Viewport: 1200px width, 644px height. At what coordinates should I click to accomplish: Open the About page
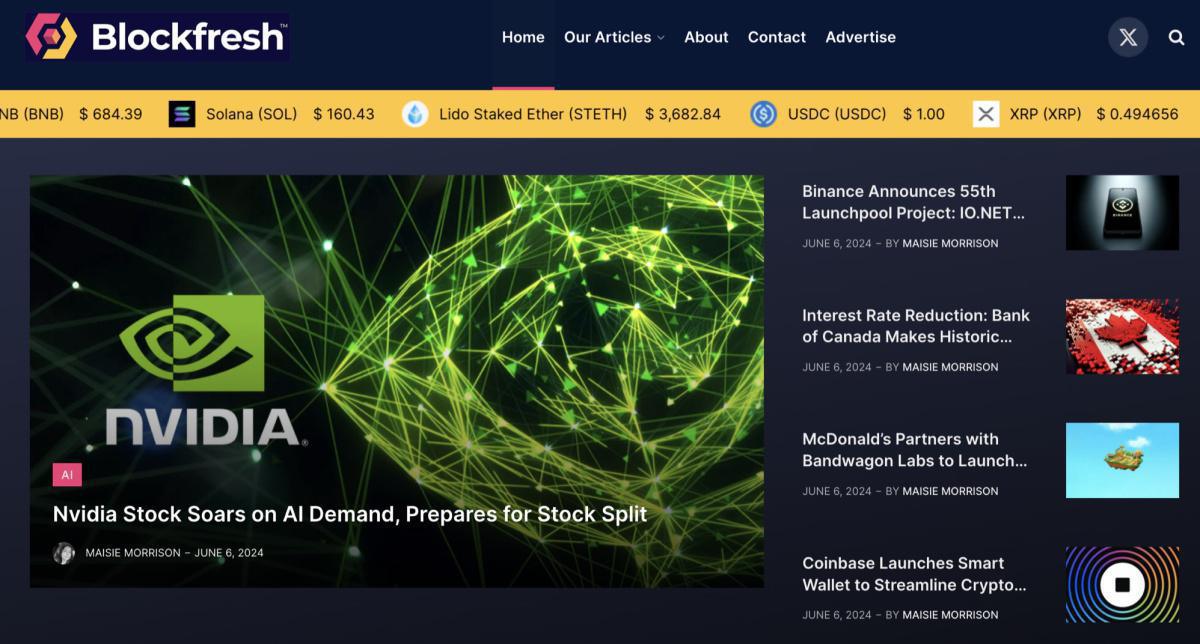(x=706, y=37)
